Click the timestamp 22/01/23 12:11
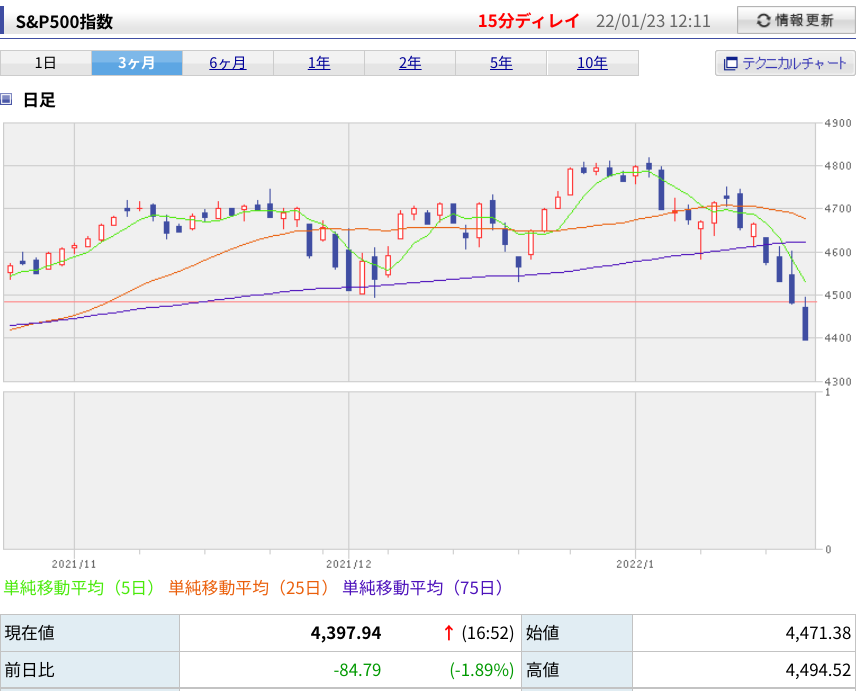This screenshot has width=864, height=691. click(653, 21)
